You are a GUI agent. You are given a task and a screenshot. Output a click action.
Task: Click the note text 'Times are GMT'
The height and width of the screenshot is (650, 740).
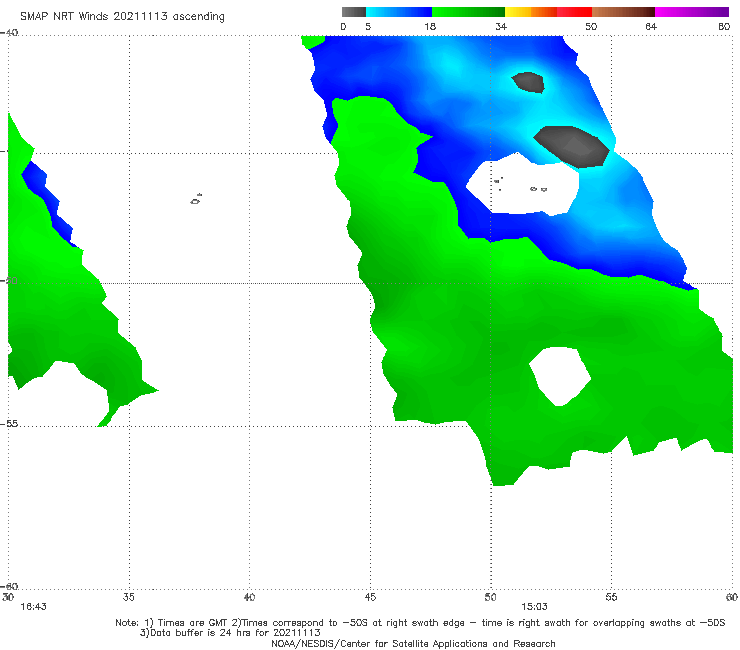[x=192, y=623]
